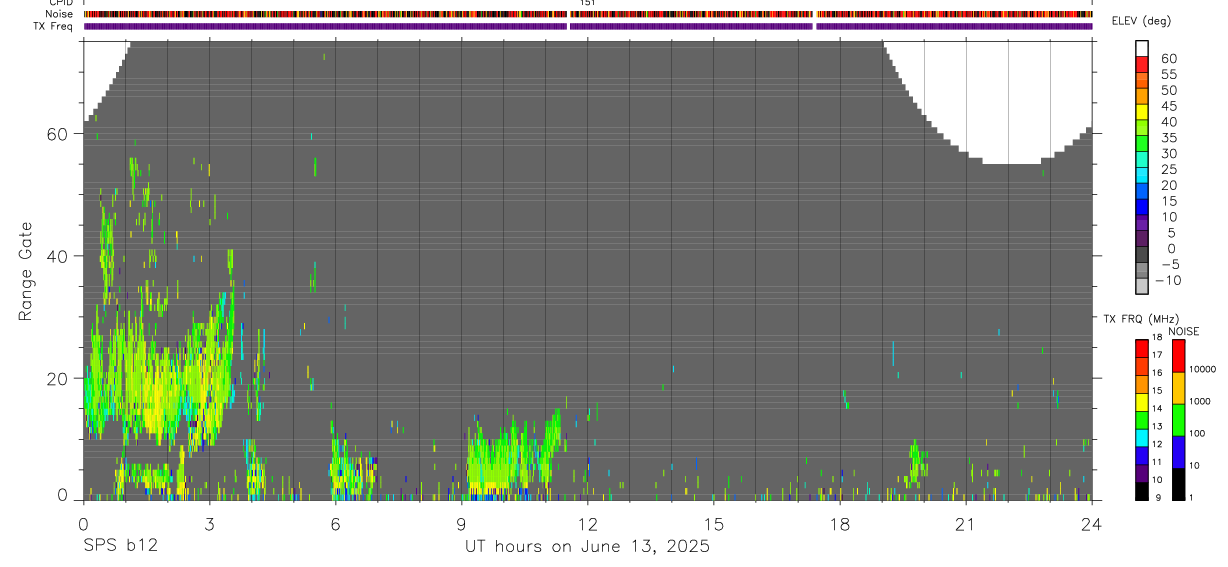Pick the white top segment of the ELEV colorbar
This screenshot has width=1228, height=567.
pyautogui.click(x=1142, y=49)
